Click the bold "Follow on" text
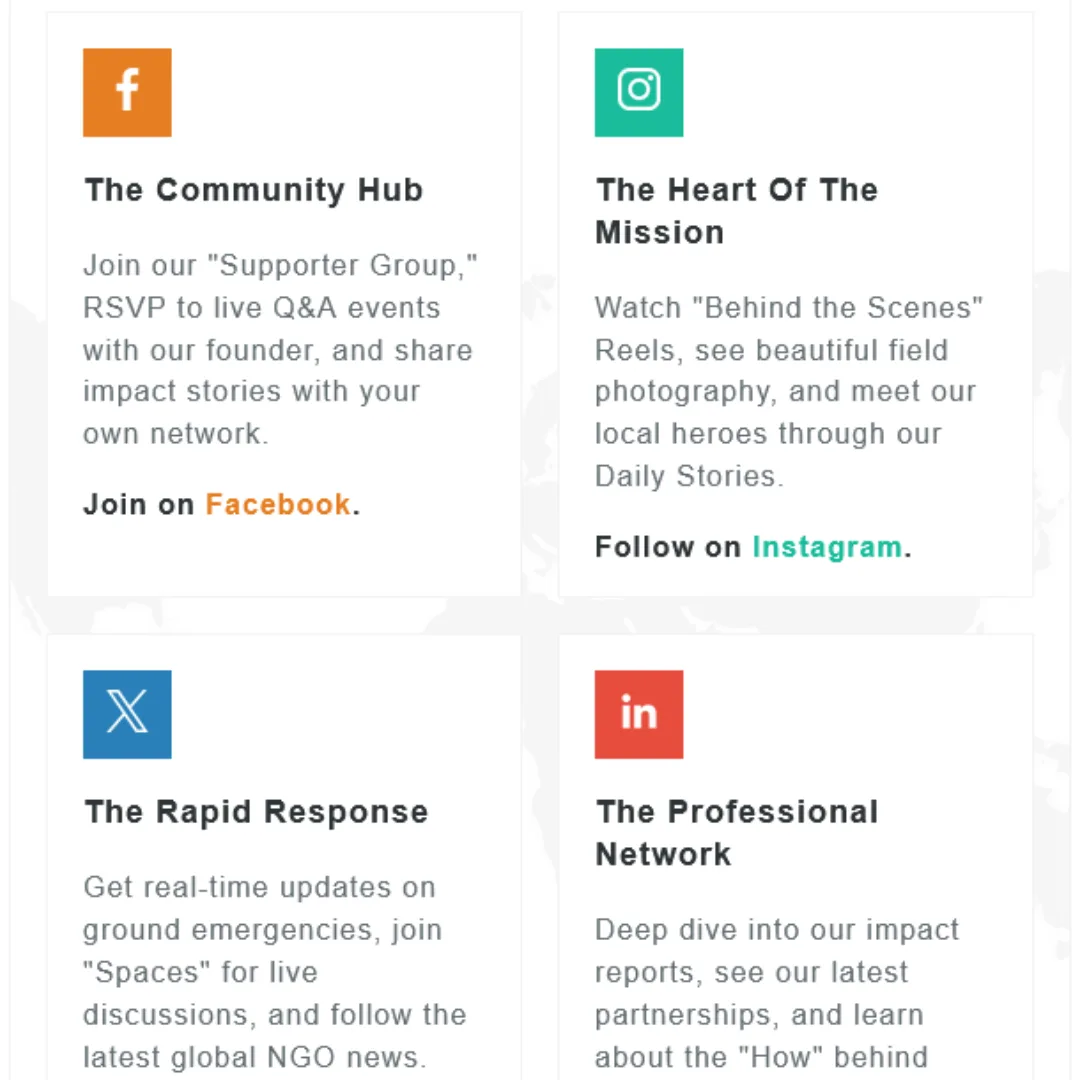This screenshot has width=1080, height=1080. pos(667,547)
